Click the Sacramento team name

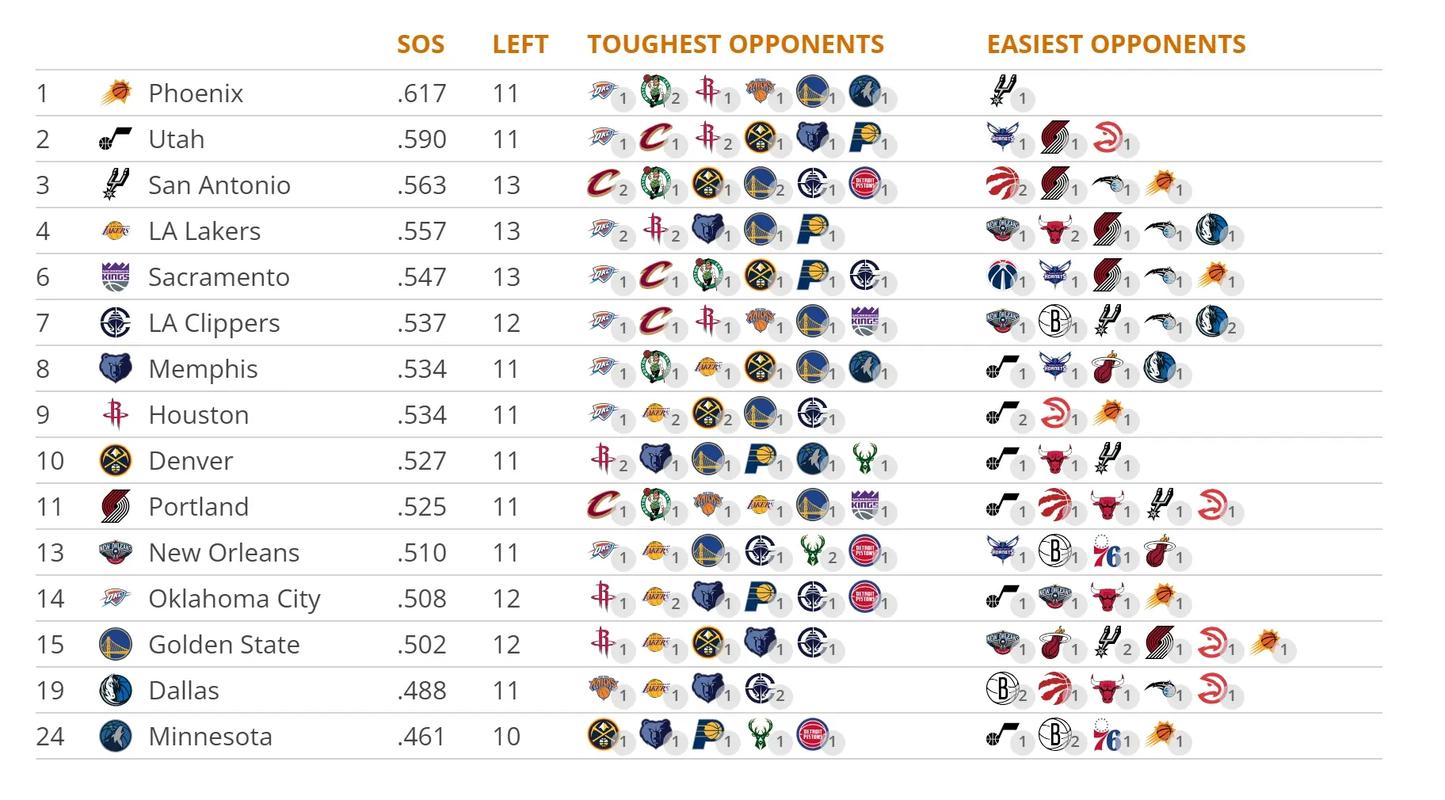[x=218, y=277]
